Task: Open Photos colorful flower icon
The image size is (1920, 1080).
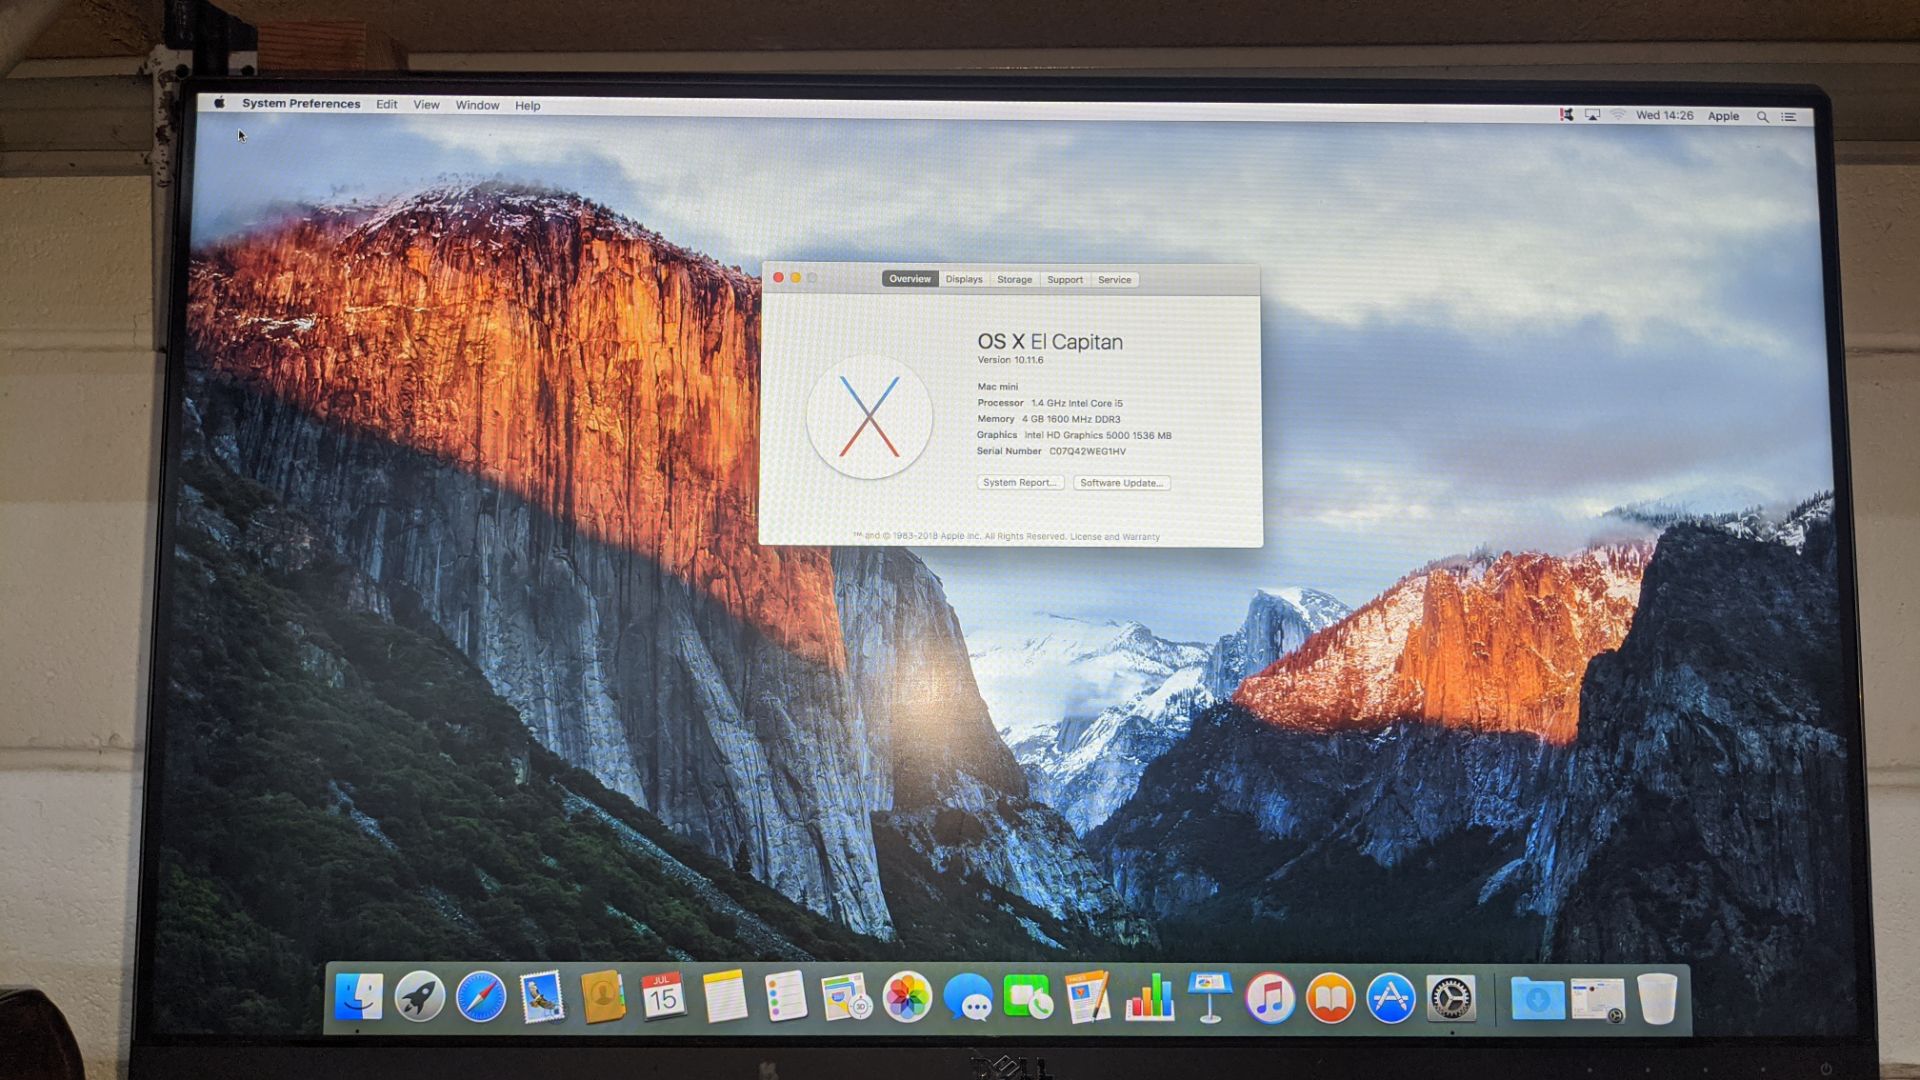Action: click(907, 997)
